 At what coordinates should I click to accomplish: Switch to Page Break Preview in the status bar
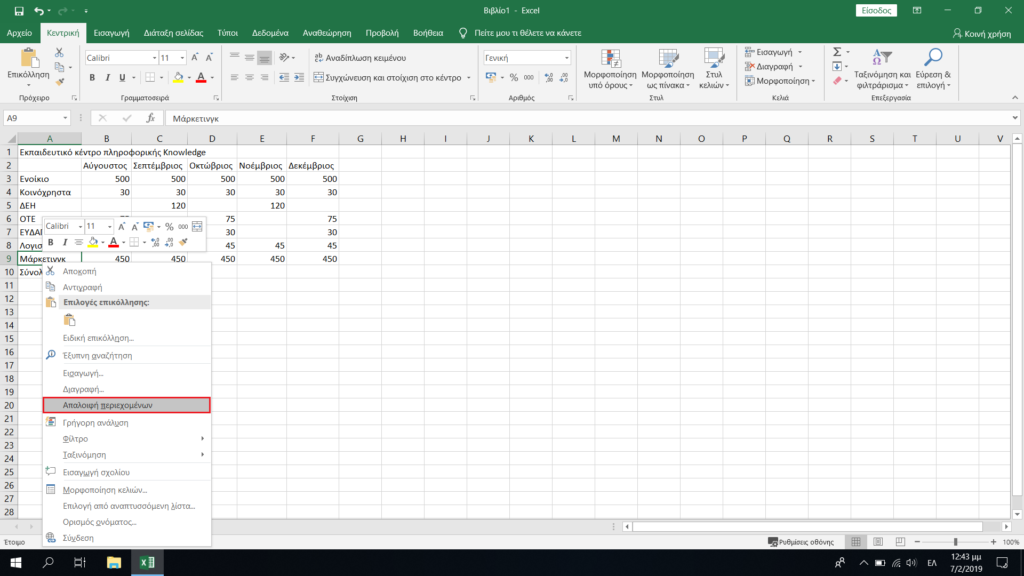[x=900, y=542]
